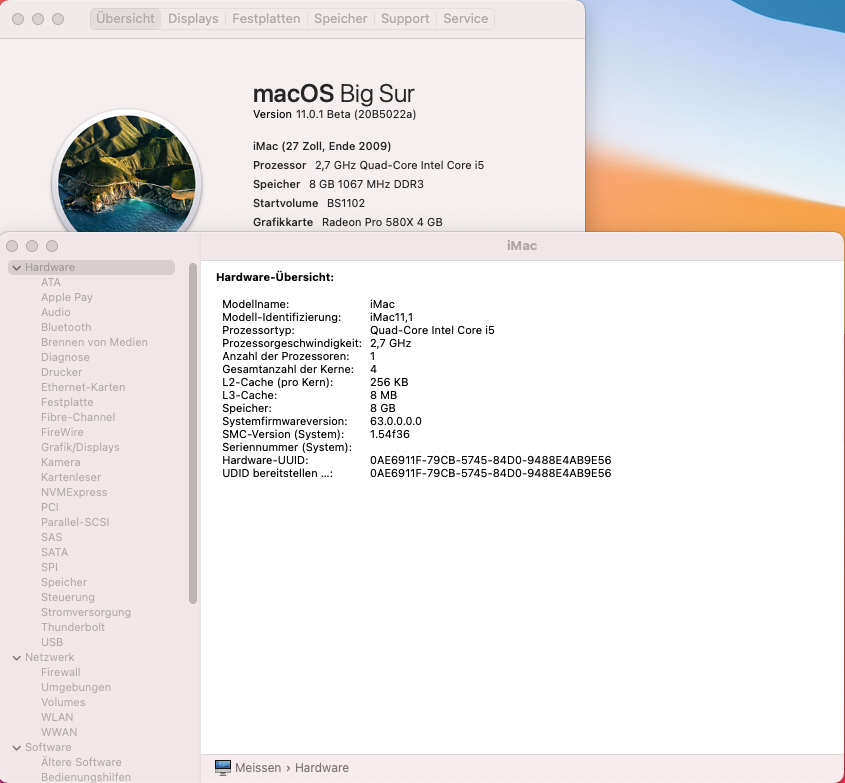The image size is (845, 783).
Task: Select SATA in sidebar
Action: [54, 552]
